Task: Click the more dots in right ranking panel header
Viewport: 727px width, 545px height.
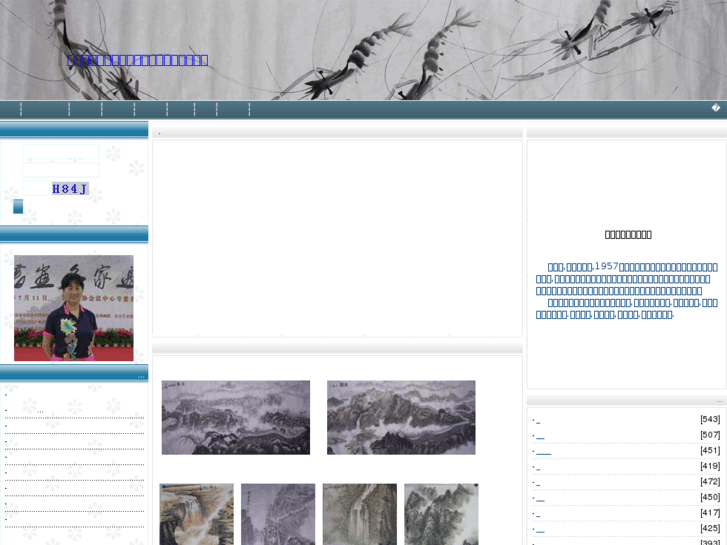Action: point(720,401)
